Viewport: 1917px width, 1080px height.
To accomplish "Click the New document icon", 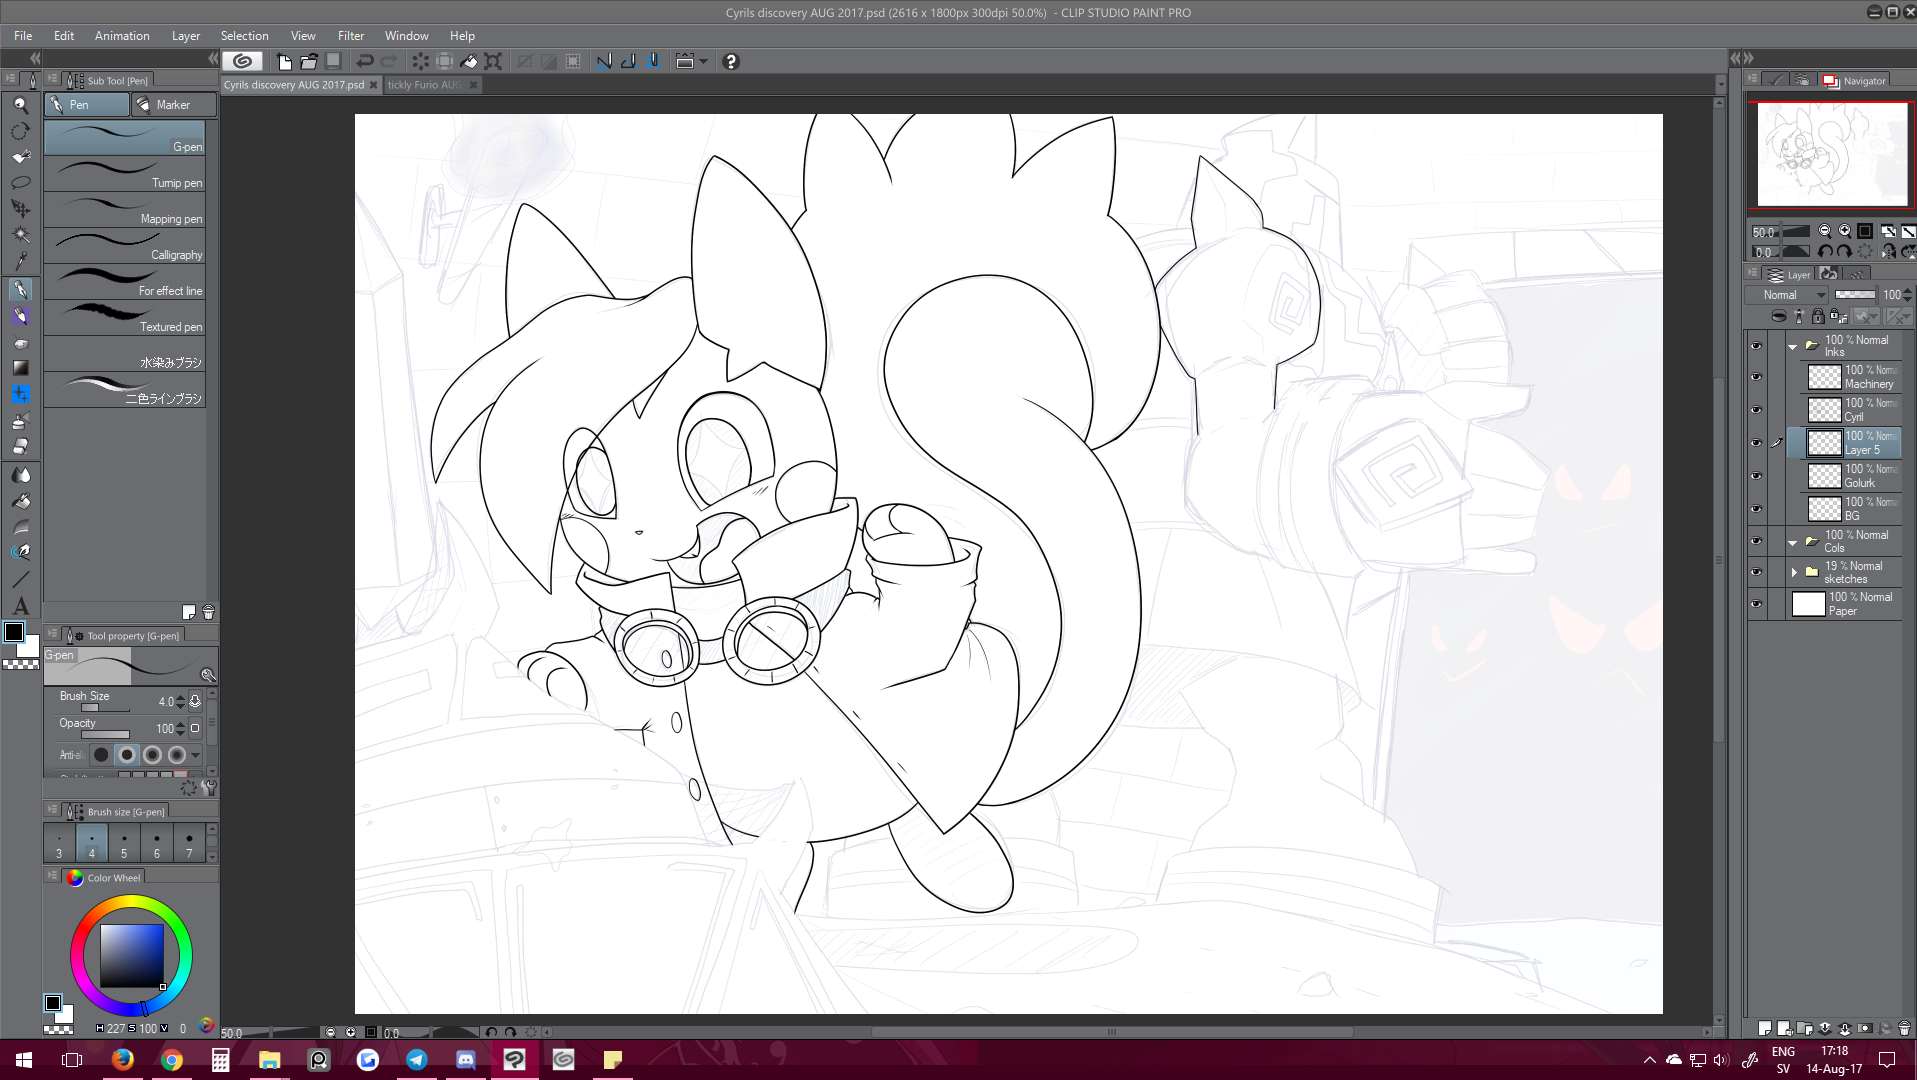I will [284, 61].
